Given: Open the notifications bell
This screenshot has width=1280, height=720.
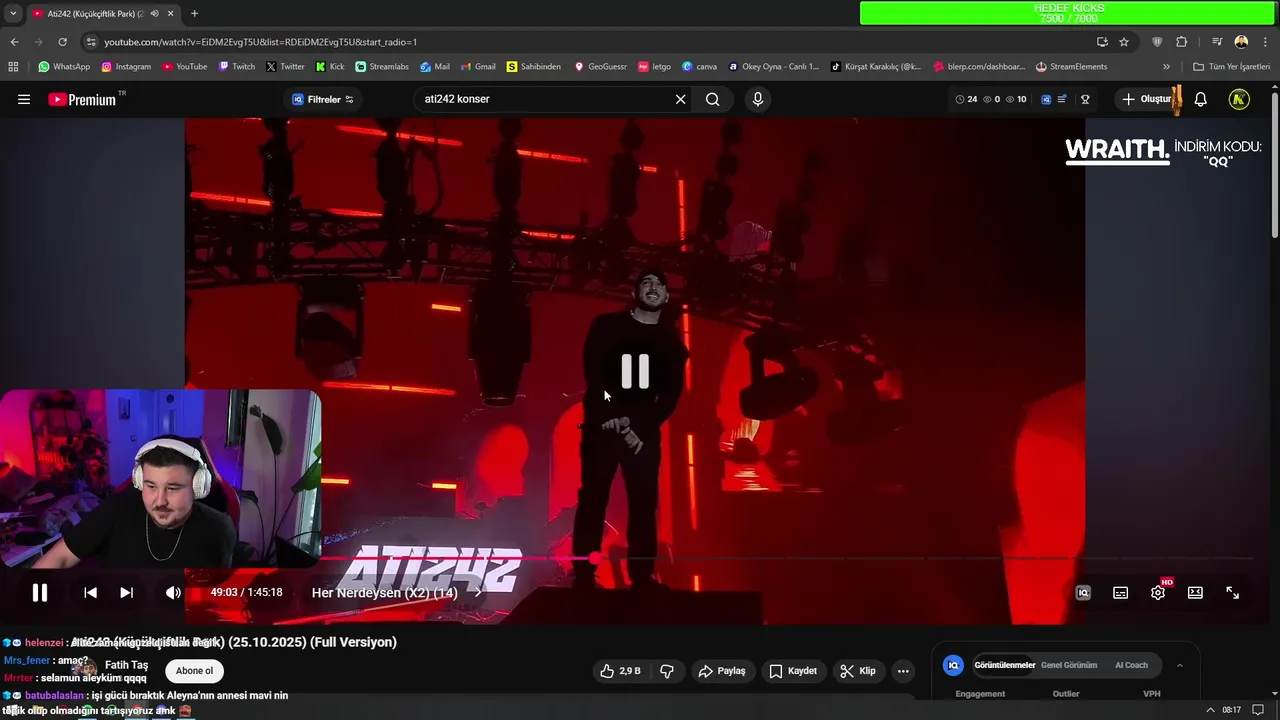Looking at the screenshot, I should coord(1200,99).
